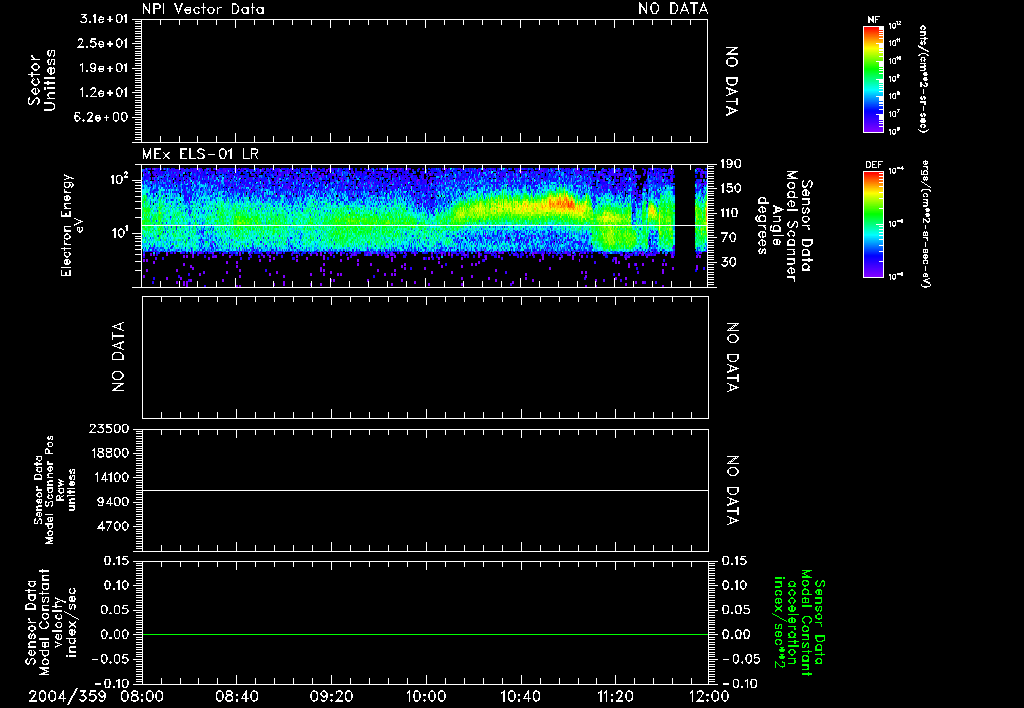Select the NPI Vector Data panel title
The width and height of the screenshot is (1024, 708).
pos(204,9)
